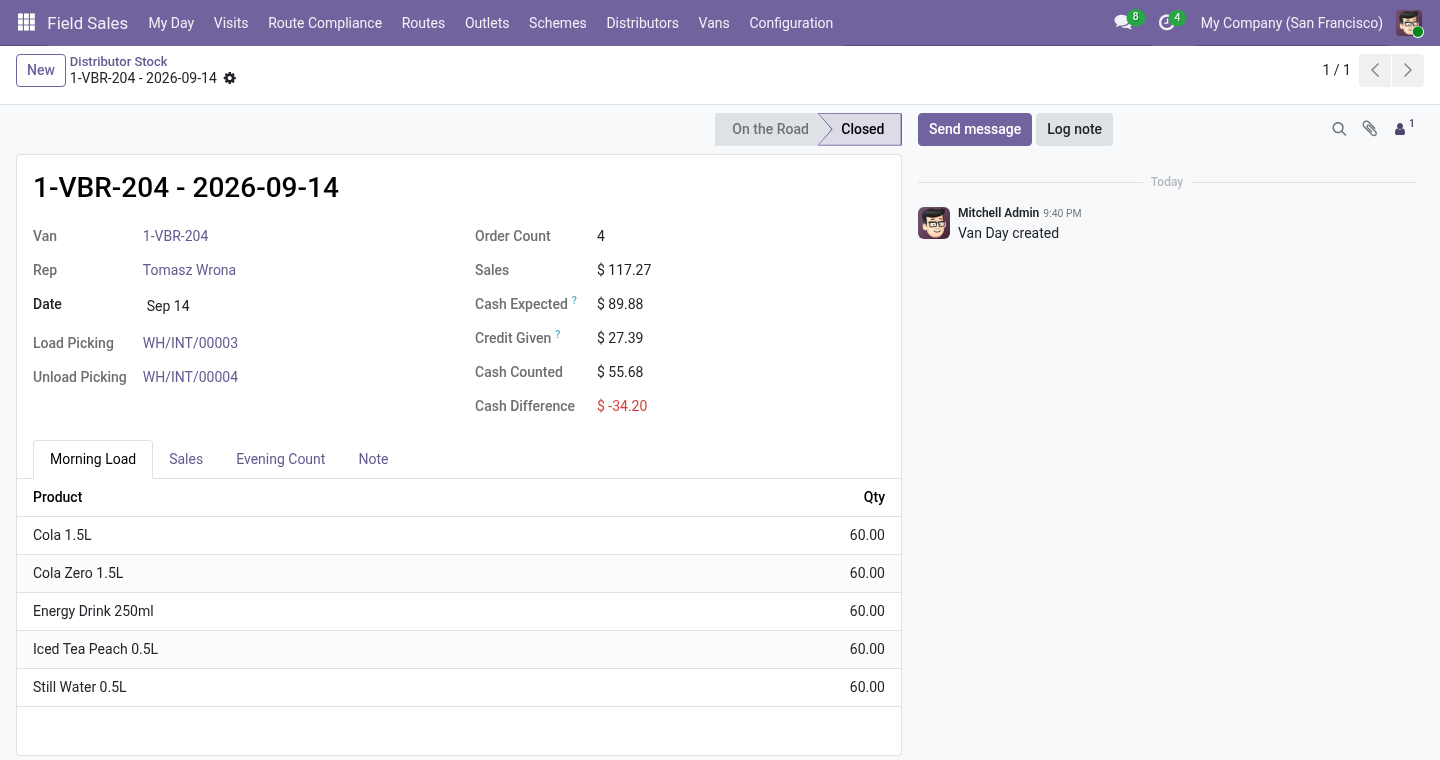Open Routes menu

(x=423, y=23)
